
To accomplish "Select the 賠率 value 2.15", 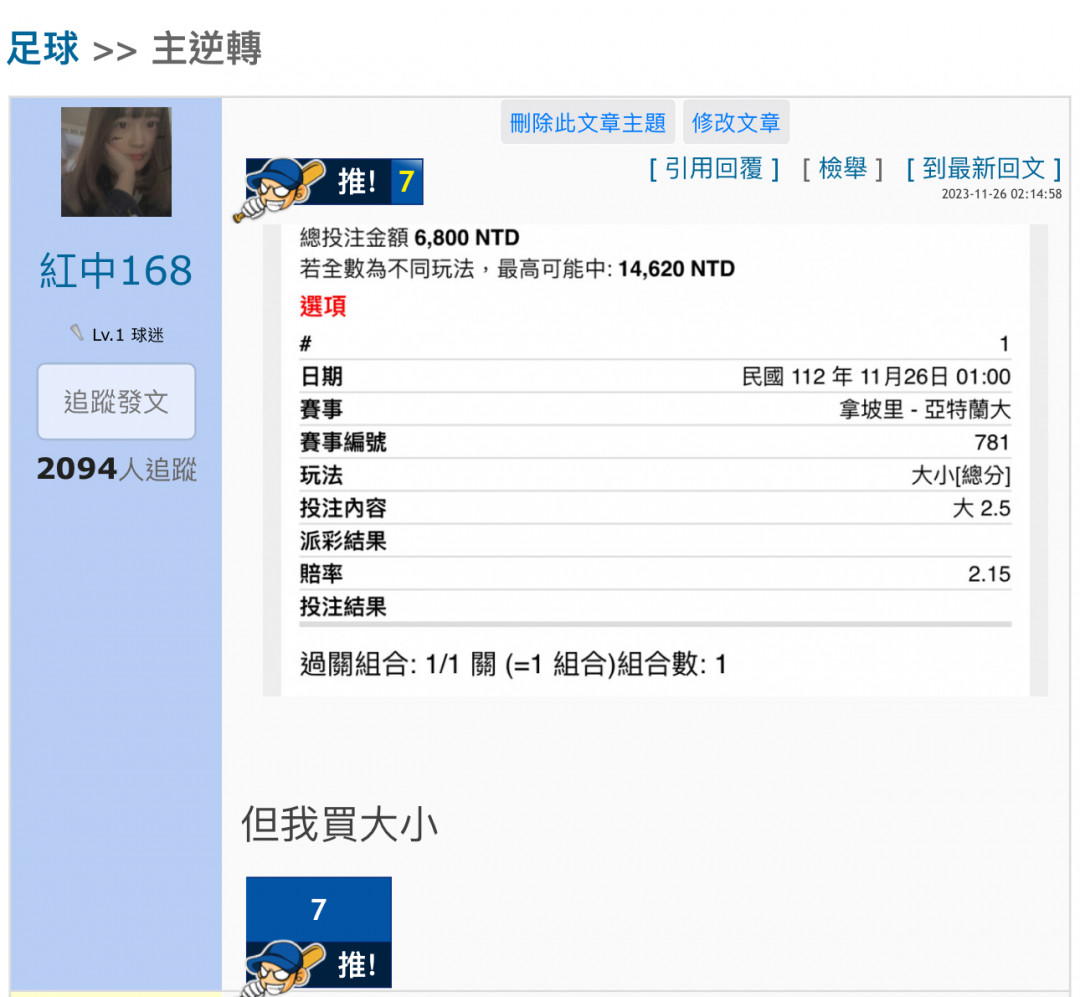I will [x=989, y=574].
